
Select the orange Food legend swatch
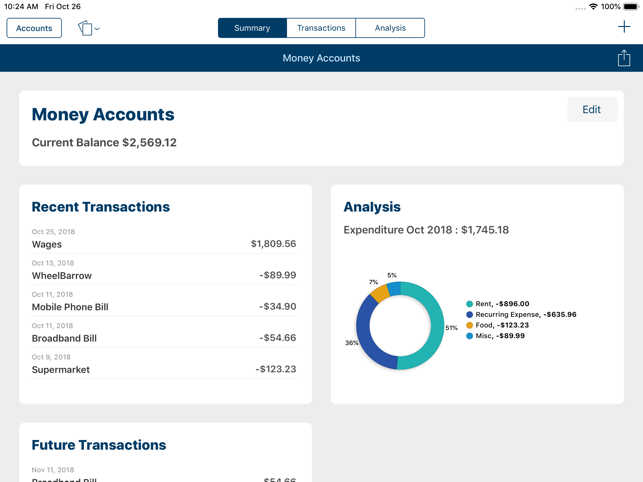(x=470, y=325)
